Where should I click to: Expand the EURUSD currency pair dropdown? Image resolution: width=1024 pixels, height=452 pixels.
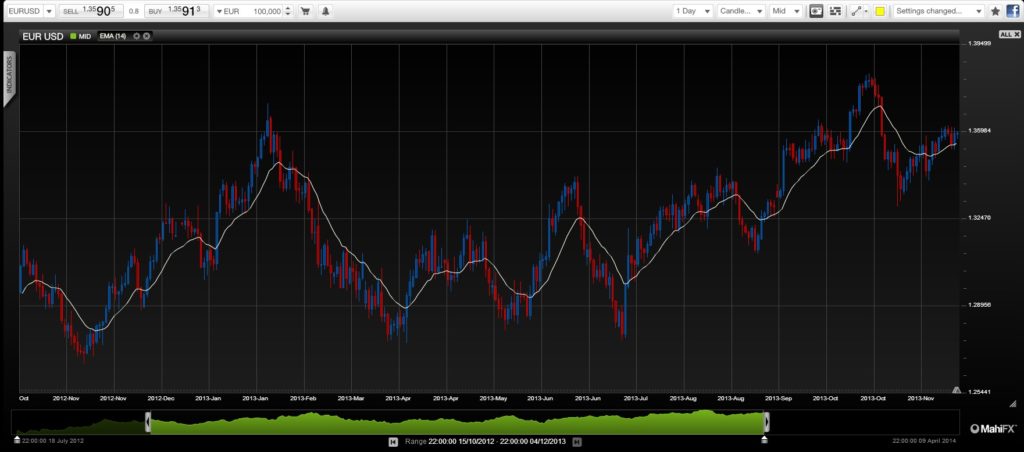pyautogui.click(x=48, y=11)
